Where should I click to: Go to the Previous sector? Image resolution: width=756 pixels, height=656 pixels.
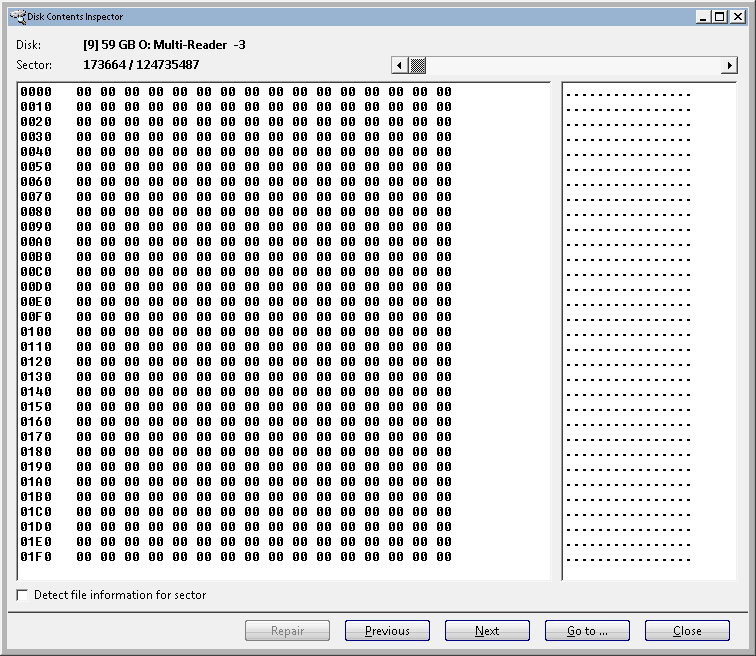(x=387, y=631)
